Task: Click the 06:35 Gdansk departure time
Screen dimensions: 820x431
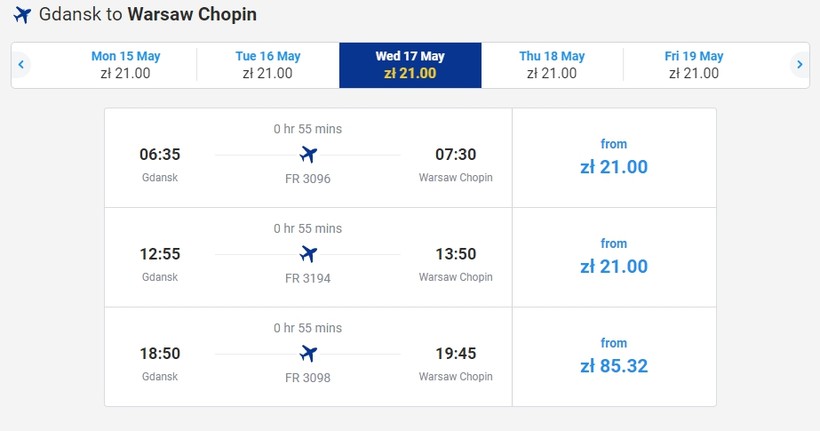Action: tap(160, 155)
